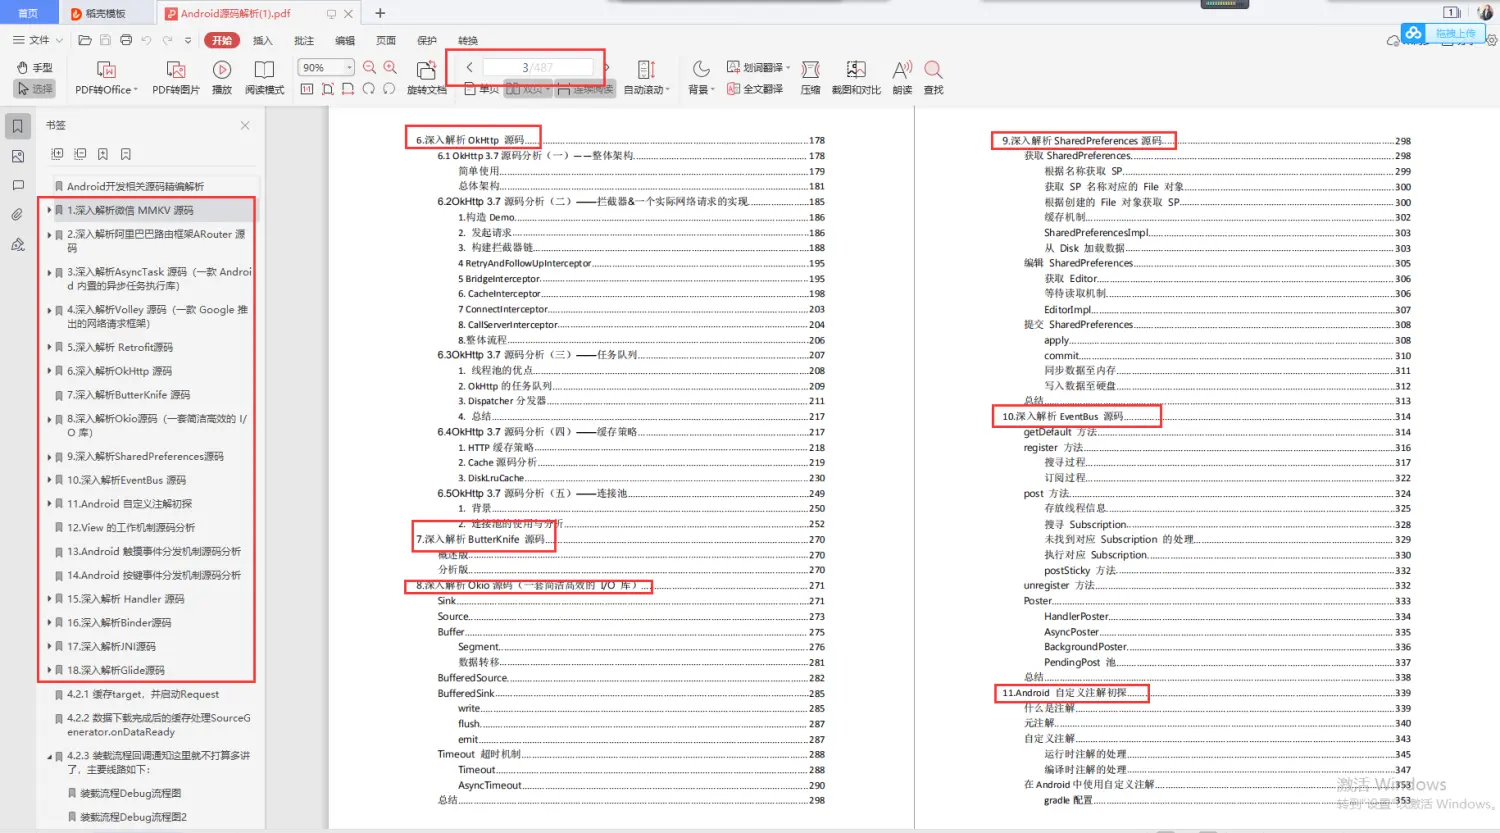
Task: Click the add bookmark icon
Action: click(103, 154)
